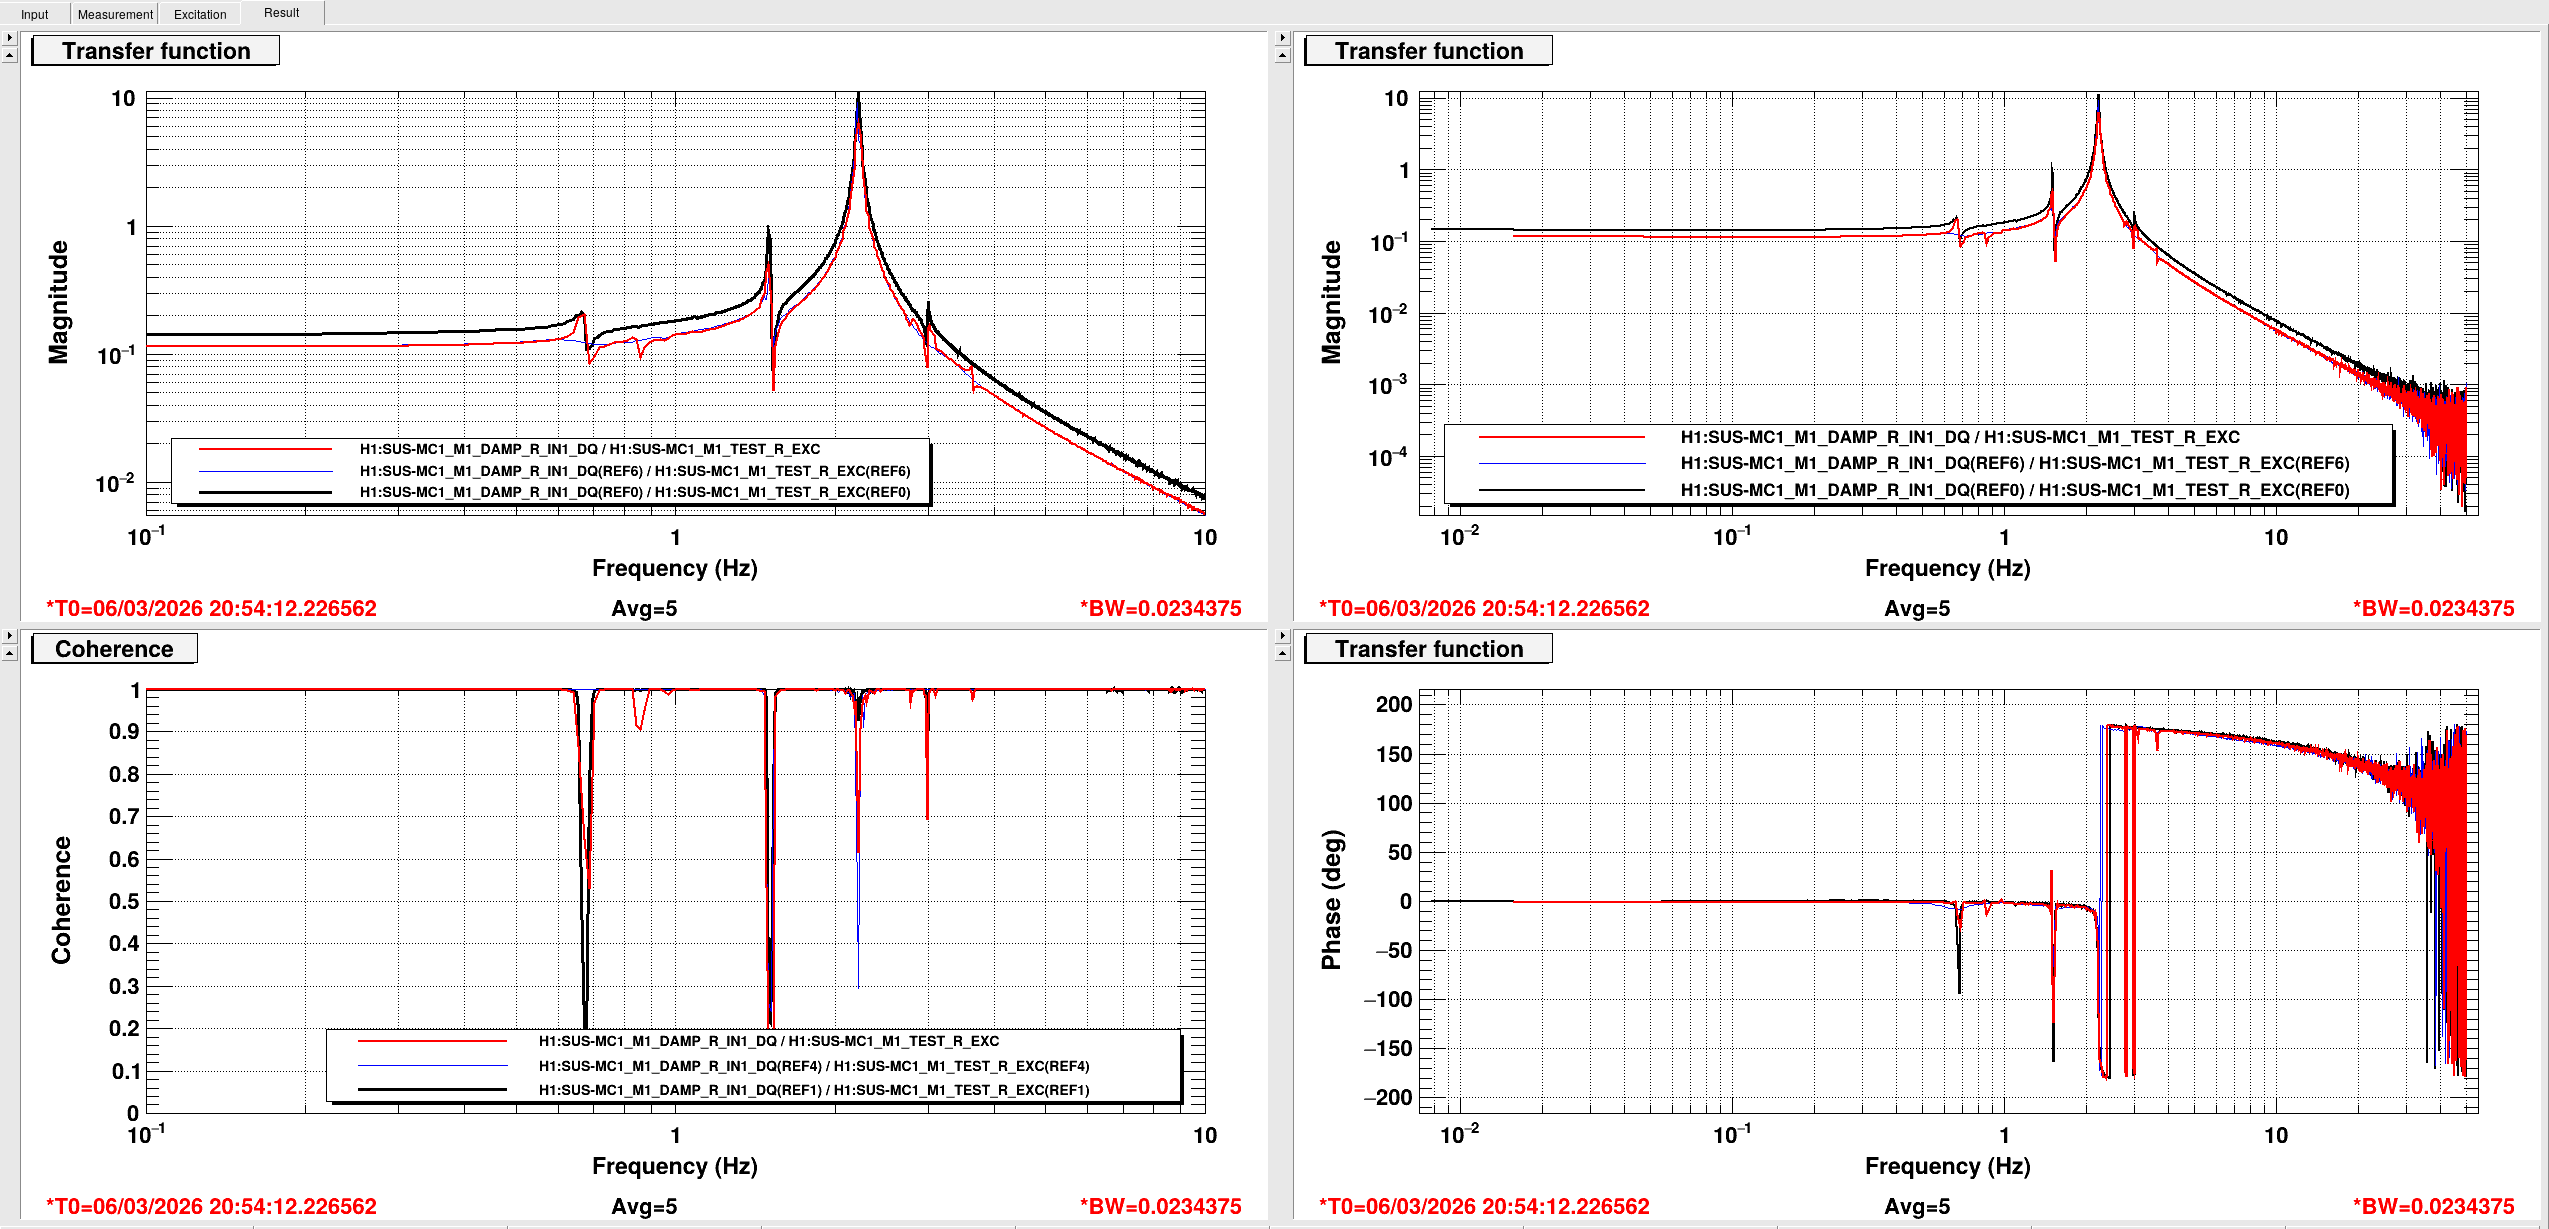This screenshot has height=1229, width=2549.
Task: Click red line sample in Coherence legend
Action: [432, 1041]
